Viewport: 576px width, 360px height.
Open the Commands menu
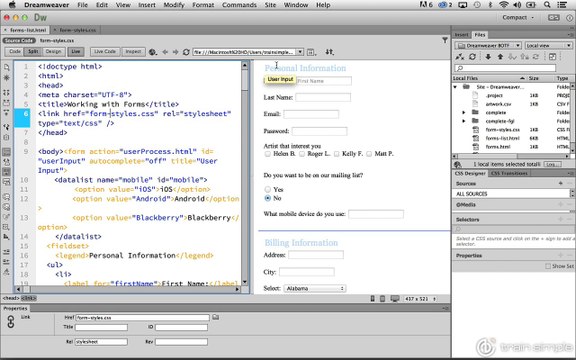click(x=239, y=5)
